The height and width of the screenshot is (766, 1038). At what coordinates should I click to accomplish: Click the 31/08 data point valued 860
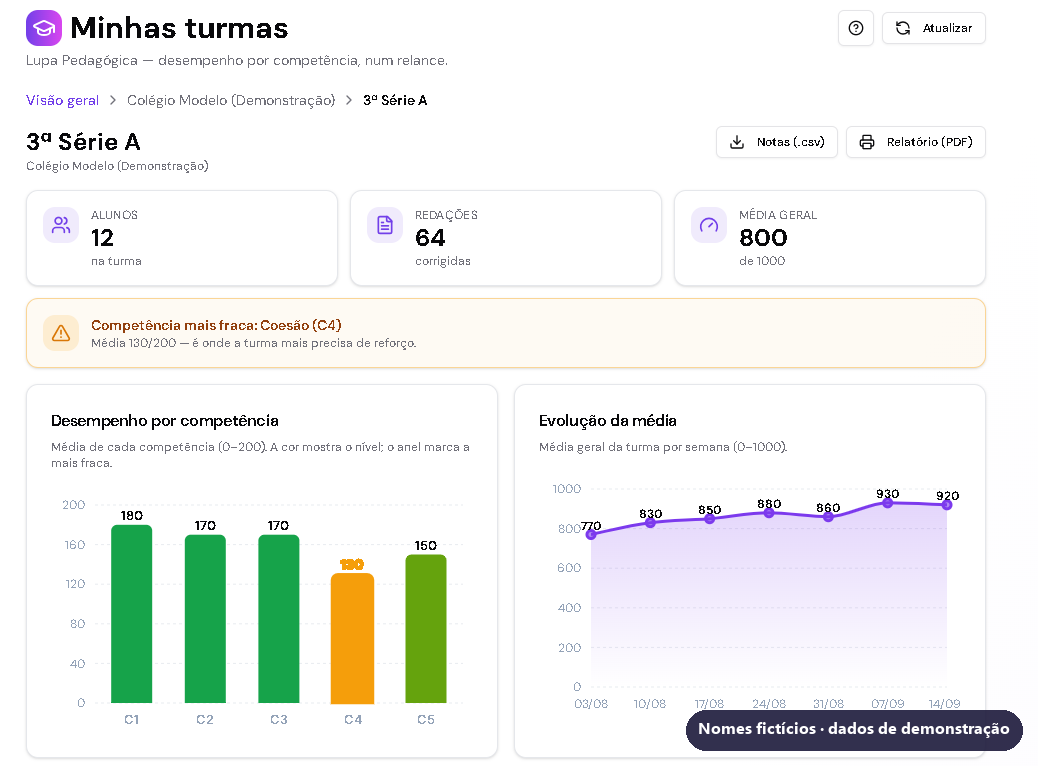[x=828, y=516]
